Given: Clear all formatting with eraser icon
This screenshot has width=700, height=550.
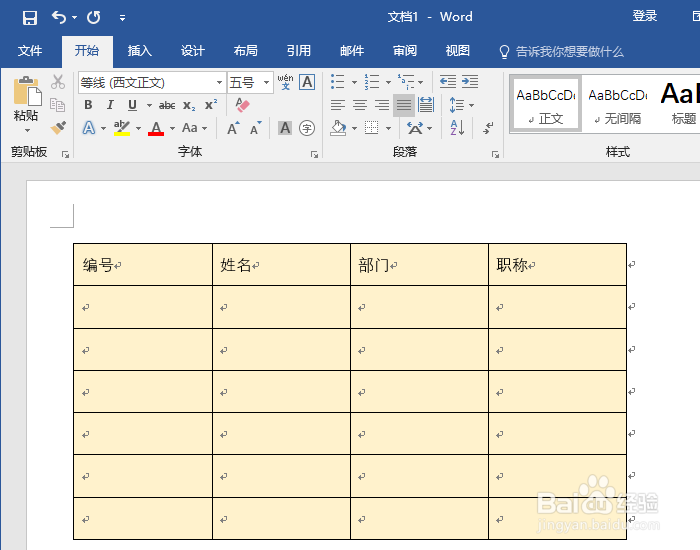Looking at the screenshot, I should click(242, 105).
